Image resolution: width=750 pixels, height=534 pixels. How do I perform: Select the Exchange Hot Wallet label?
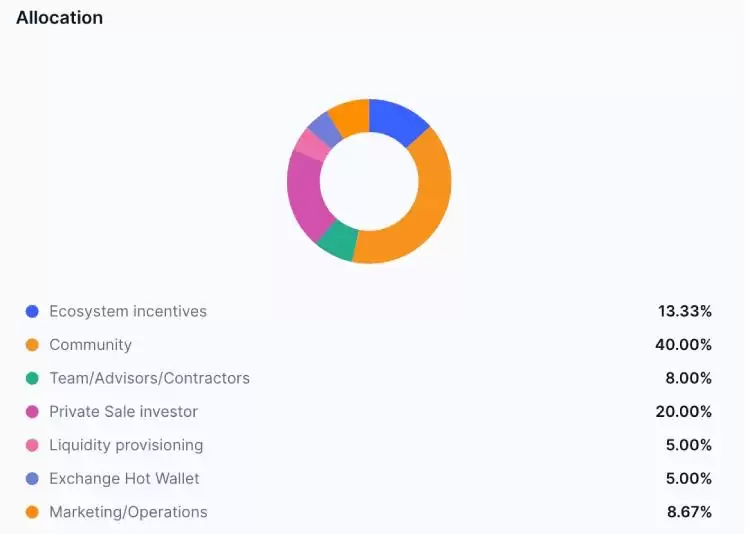point(124,478)
